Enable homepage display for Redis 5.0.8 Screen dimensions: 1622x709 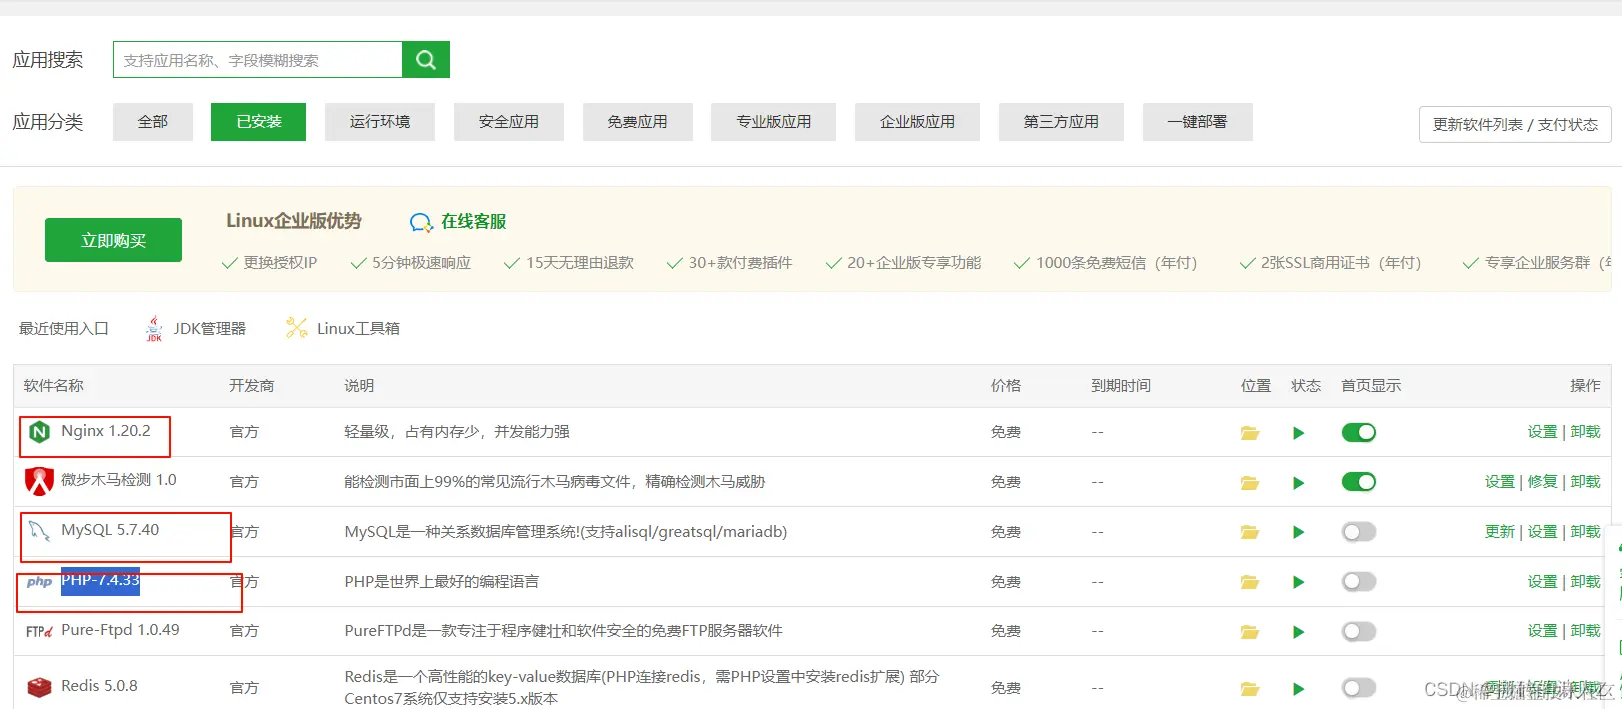[x=1358, y=688]
